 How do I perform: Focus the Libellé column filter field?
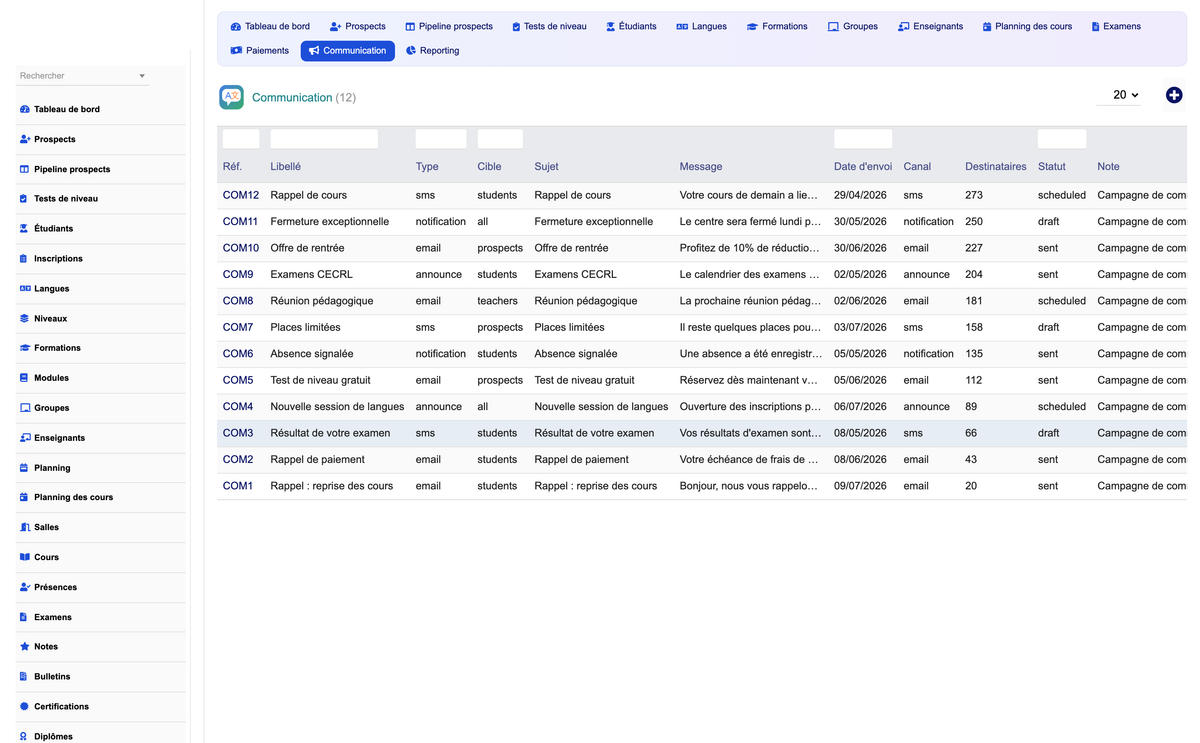point(324,139)
